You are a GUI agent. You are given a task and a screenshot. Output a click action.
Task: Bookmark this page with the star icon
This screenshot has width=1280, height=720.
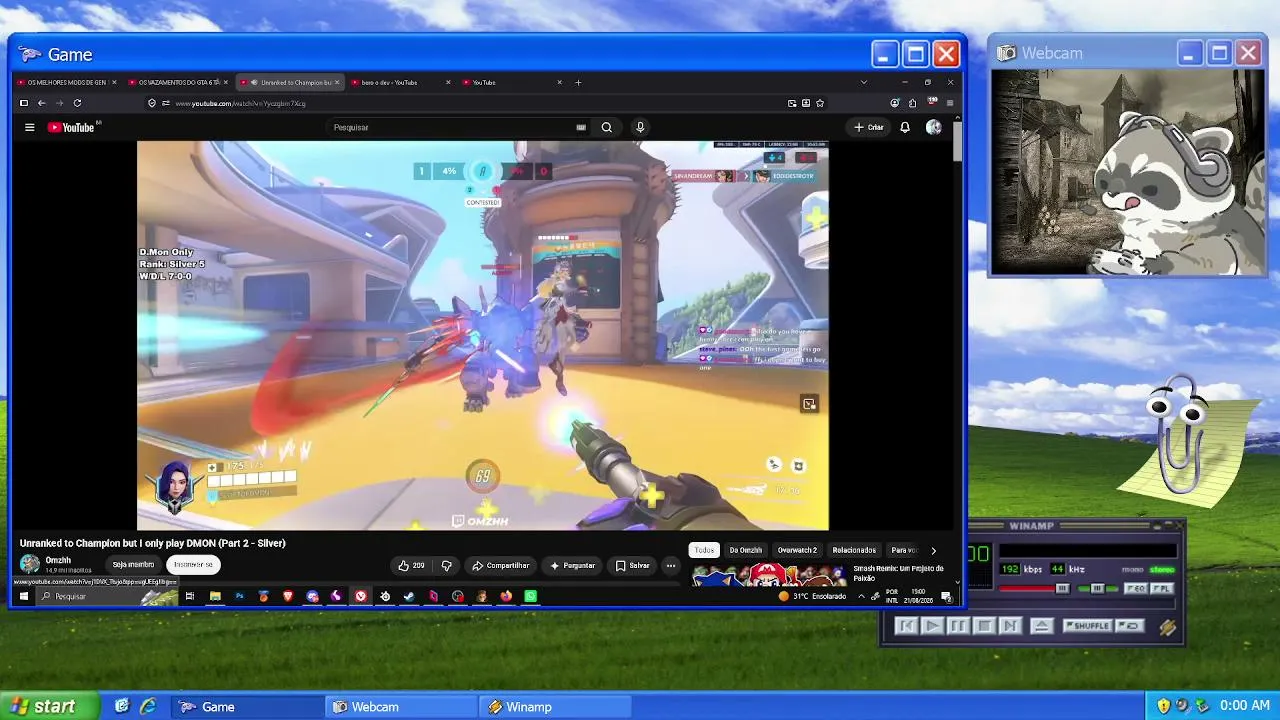pos(820,103)
